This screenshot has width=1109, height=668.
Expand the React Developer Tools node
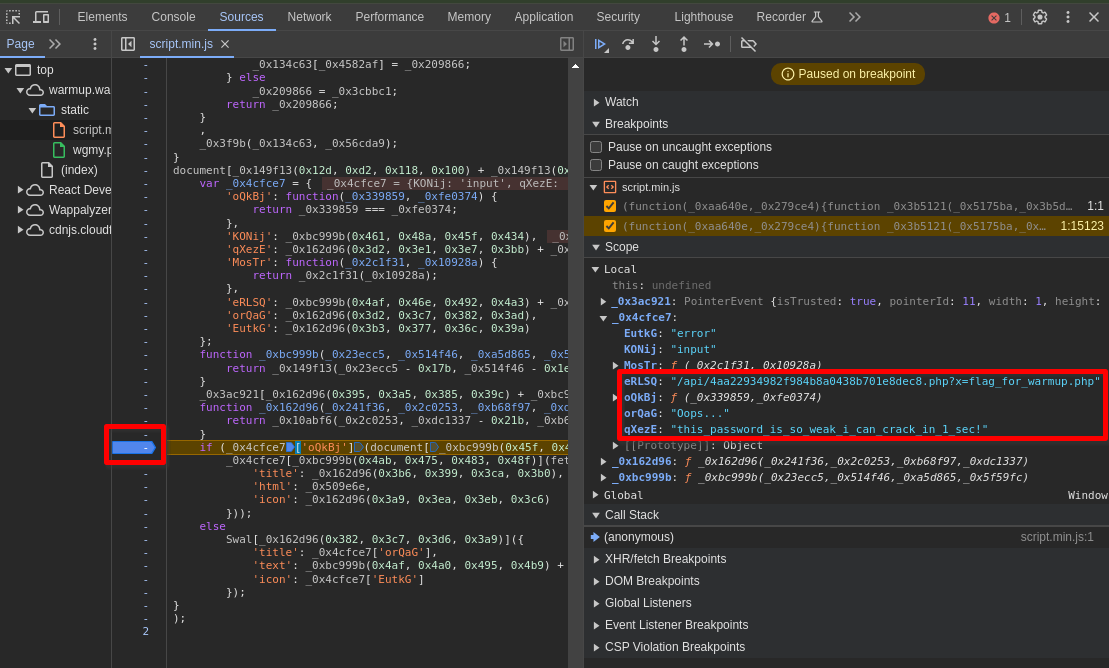[x=21, y=190]
